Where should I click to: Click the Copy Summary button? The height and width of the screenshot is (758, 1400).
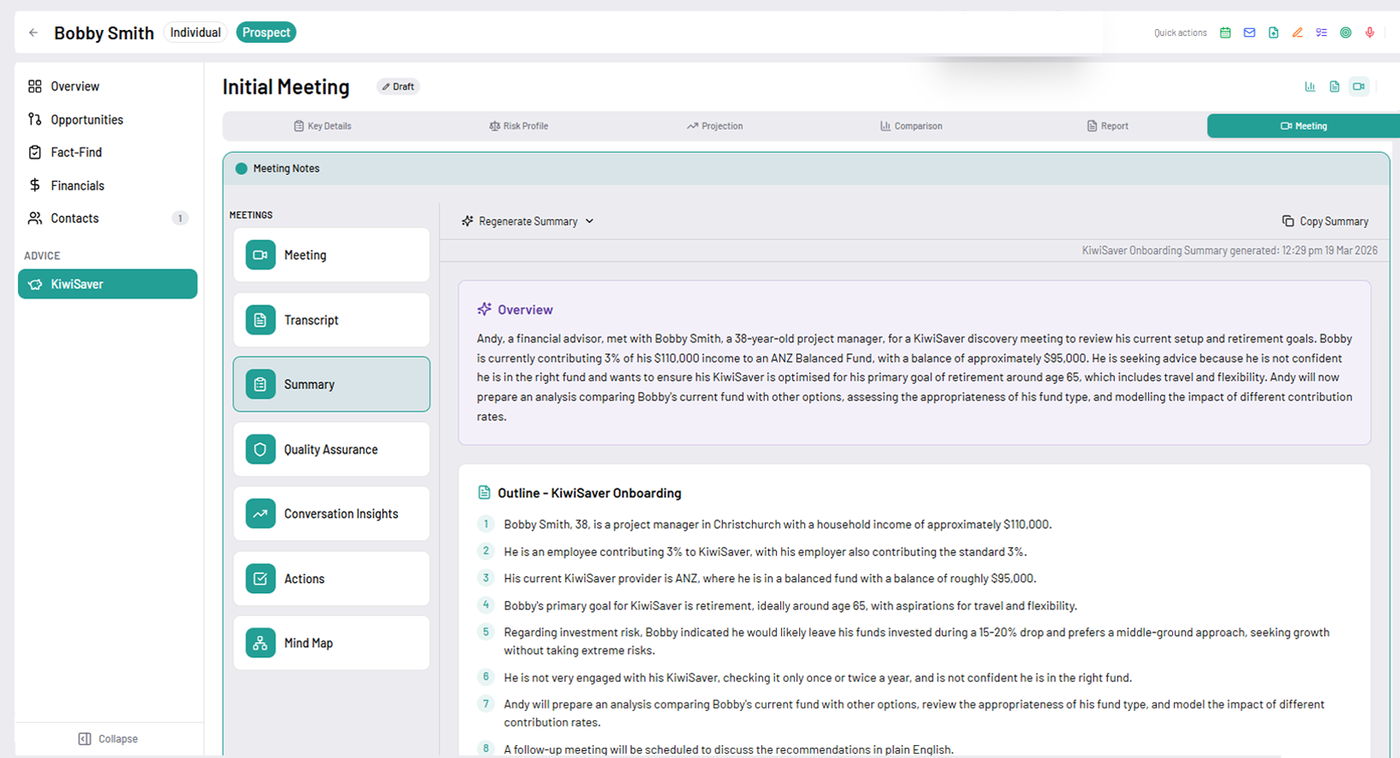(x=1325, y=221)
